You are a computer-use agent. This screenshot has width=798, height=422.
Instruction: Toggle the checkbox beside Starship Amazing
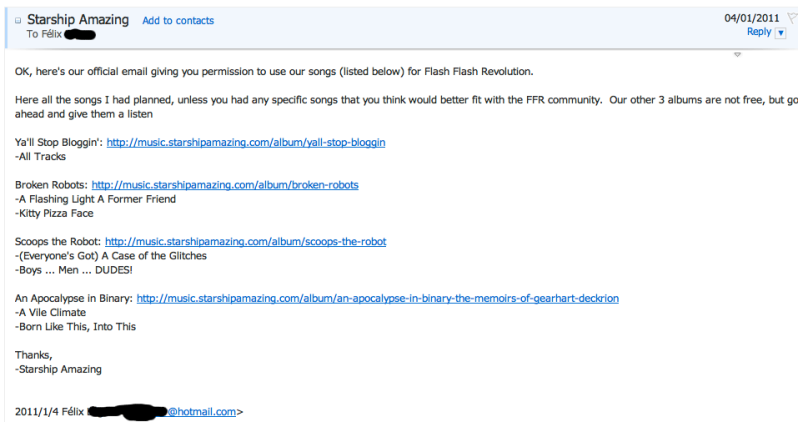coord(19,20)
